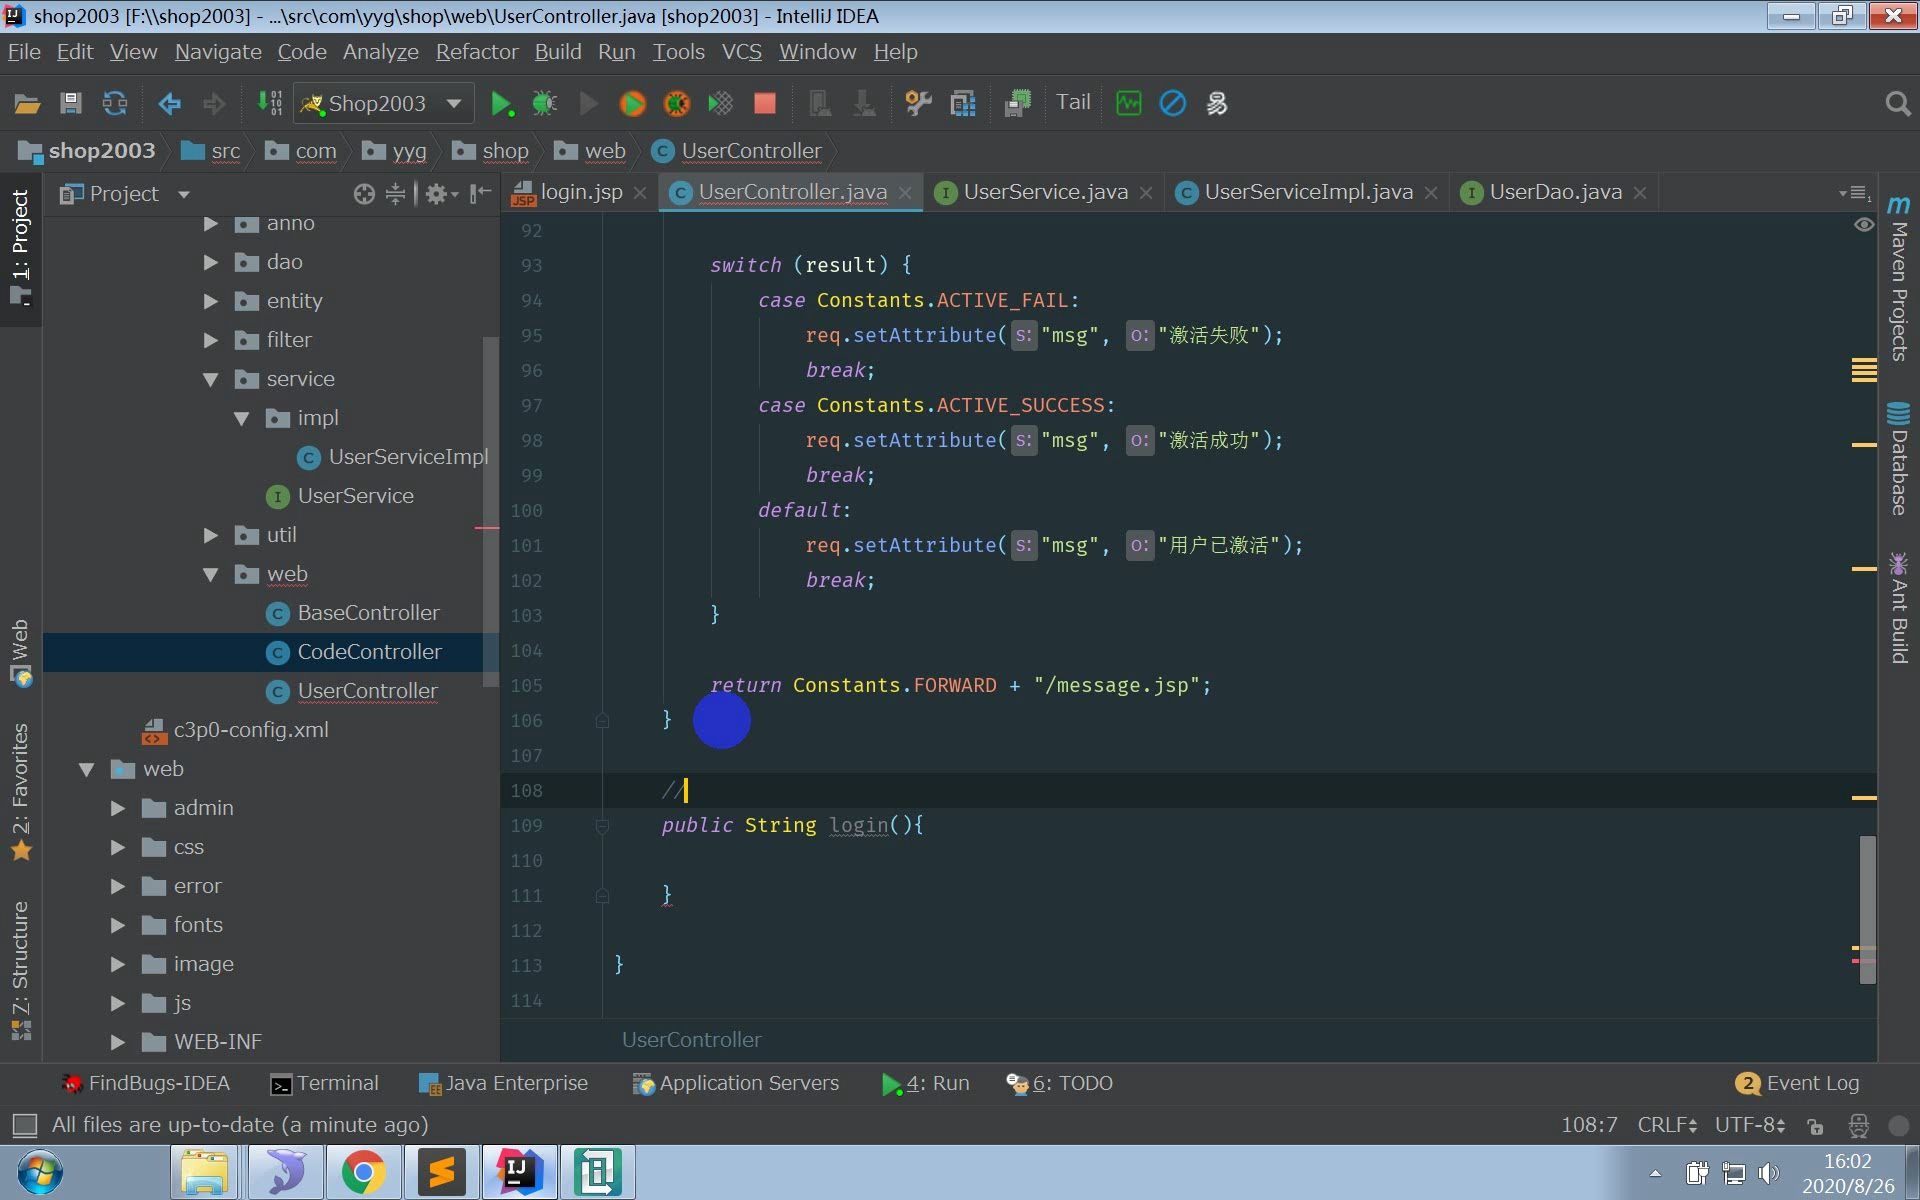
Task: Change UTF-8 file encoding
Action: 1750,1125
